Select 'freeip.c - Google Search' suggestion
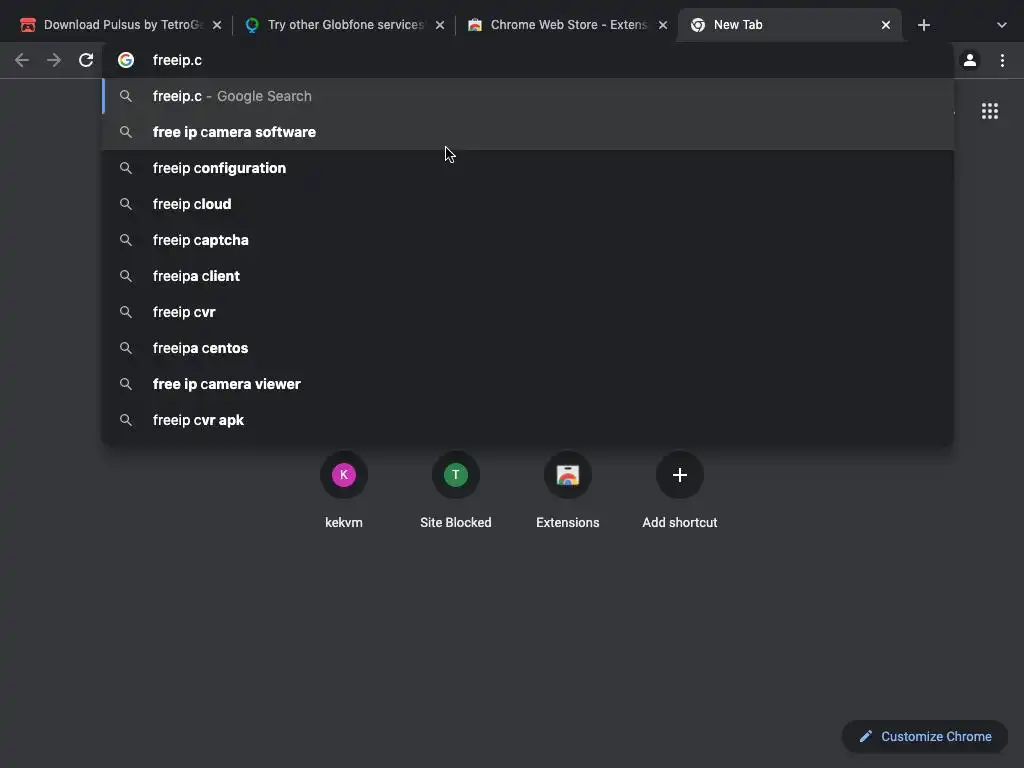Image resolution: width=1024 pixels, height=768 pixels. coord(528,96)
